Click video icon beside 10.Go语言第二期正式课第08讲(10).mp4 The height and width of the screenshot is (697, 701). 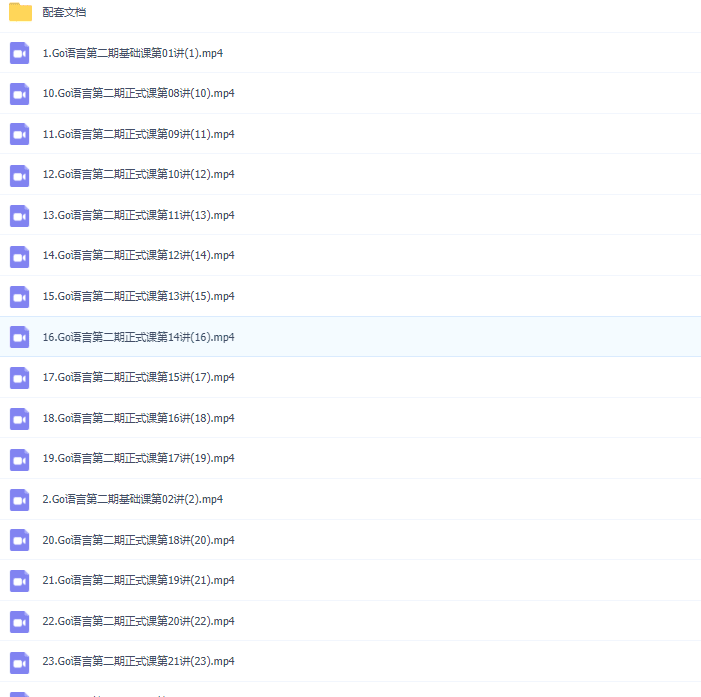point(20,94)
